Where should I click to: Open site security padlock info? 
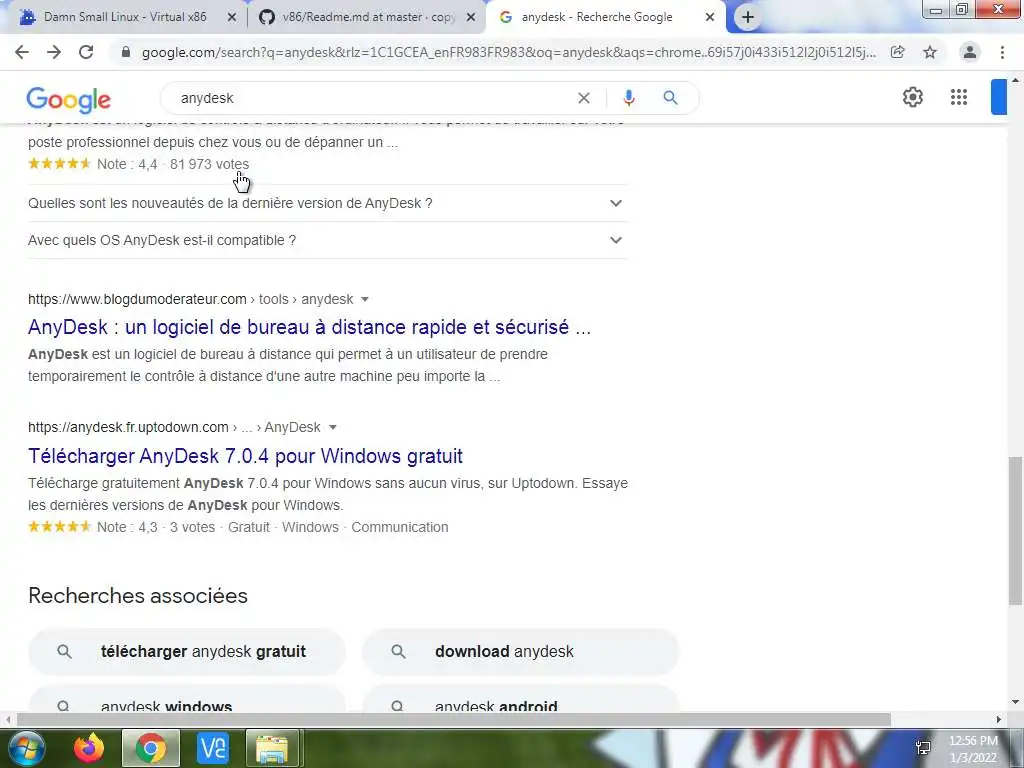[x=126, y=52]
